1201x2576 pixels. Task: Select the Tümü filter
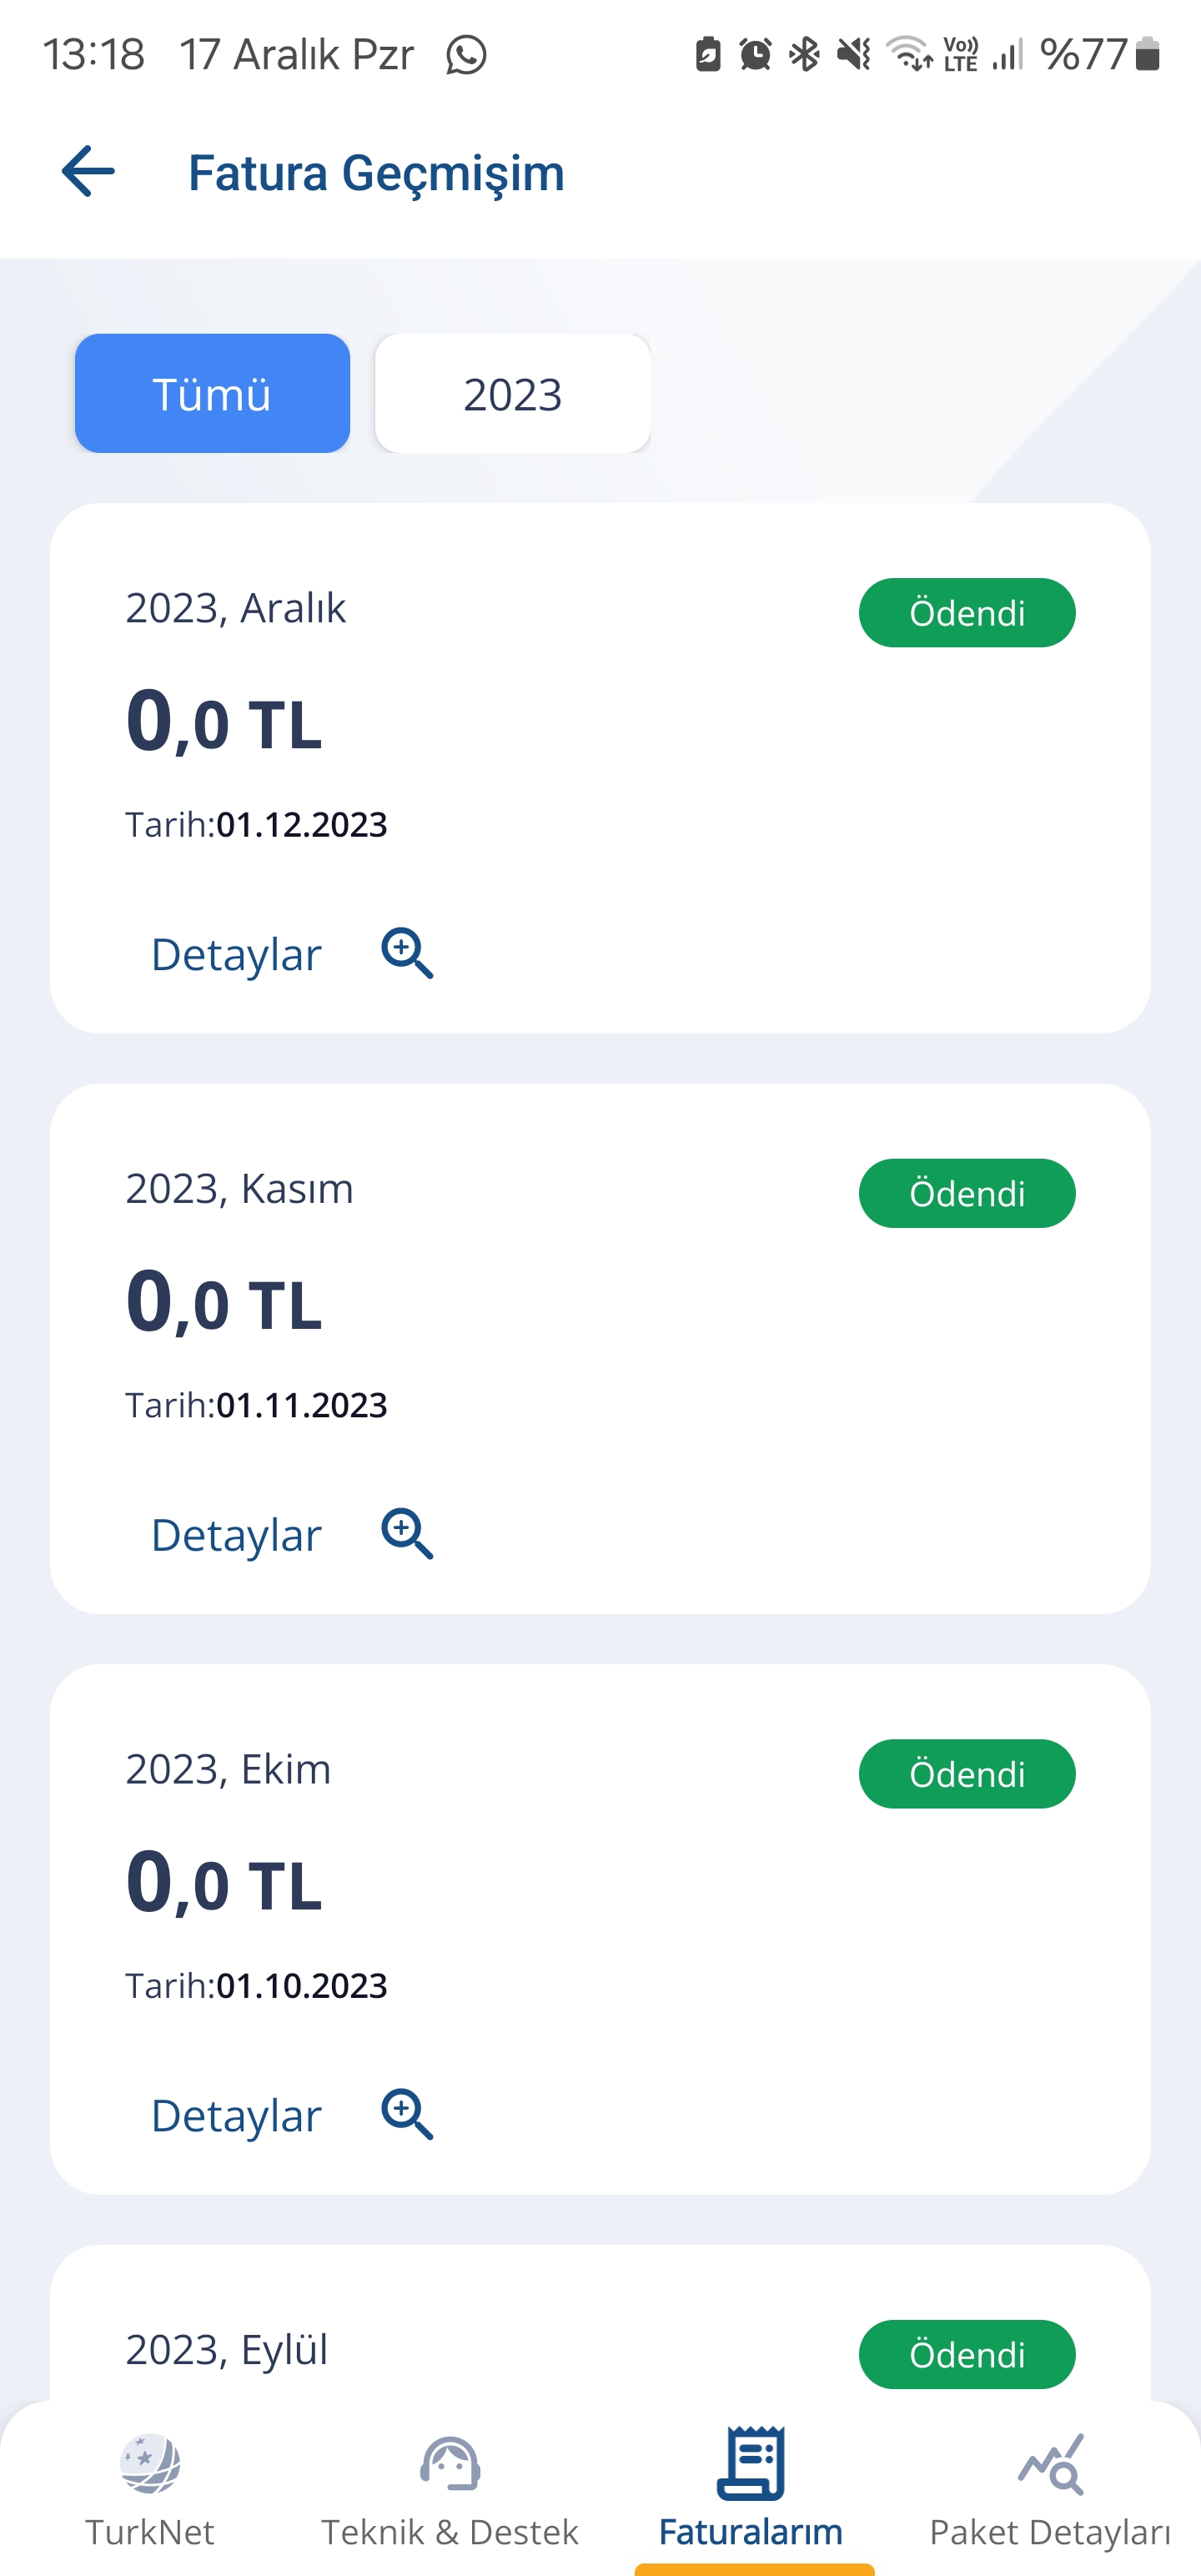click(212, 393)
